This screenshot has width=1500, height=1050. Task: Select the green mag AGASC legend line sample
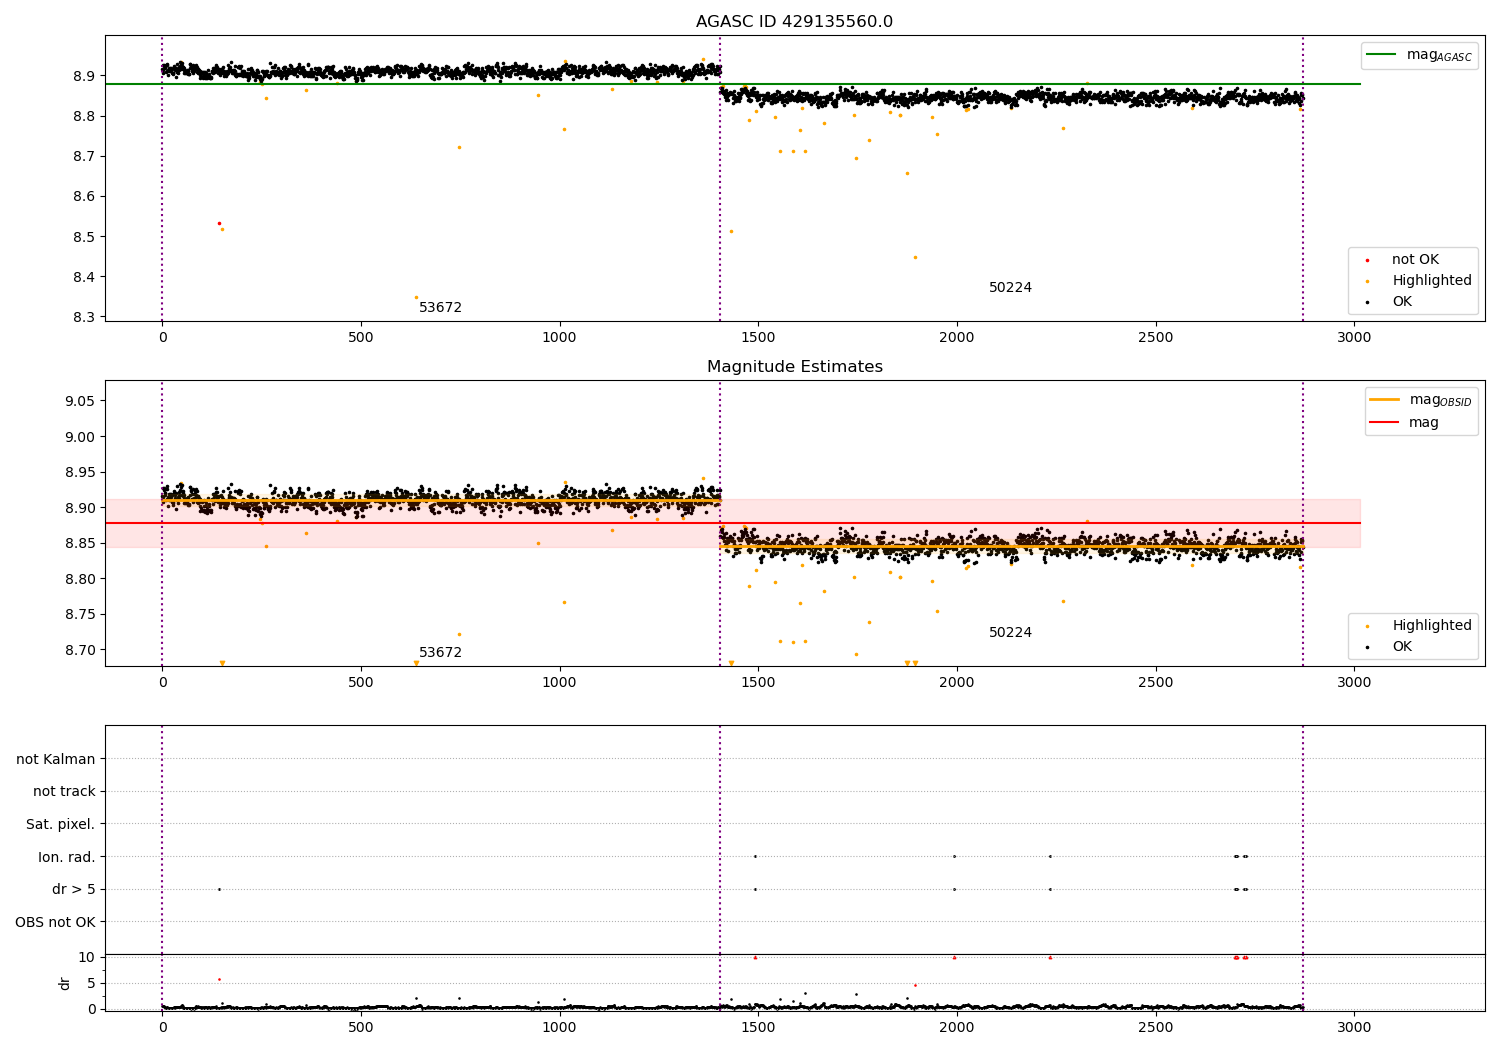point(1382,55)
